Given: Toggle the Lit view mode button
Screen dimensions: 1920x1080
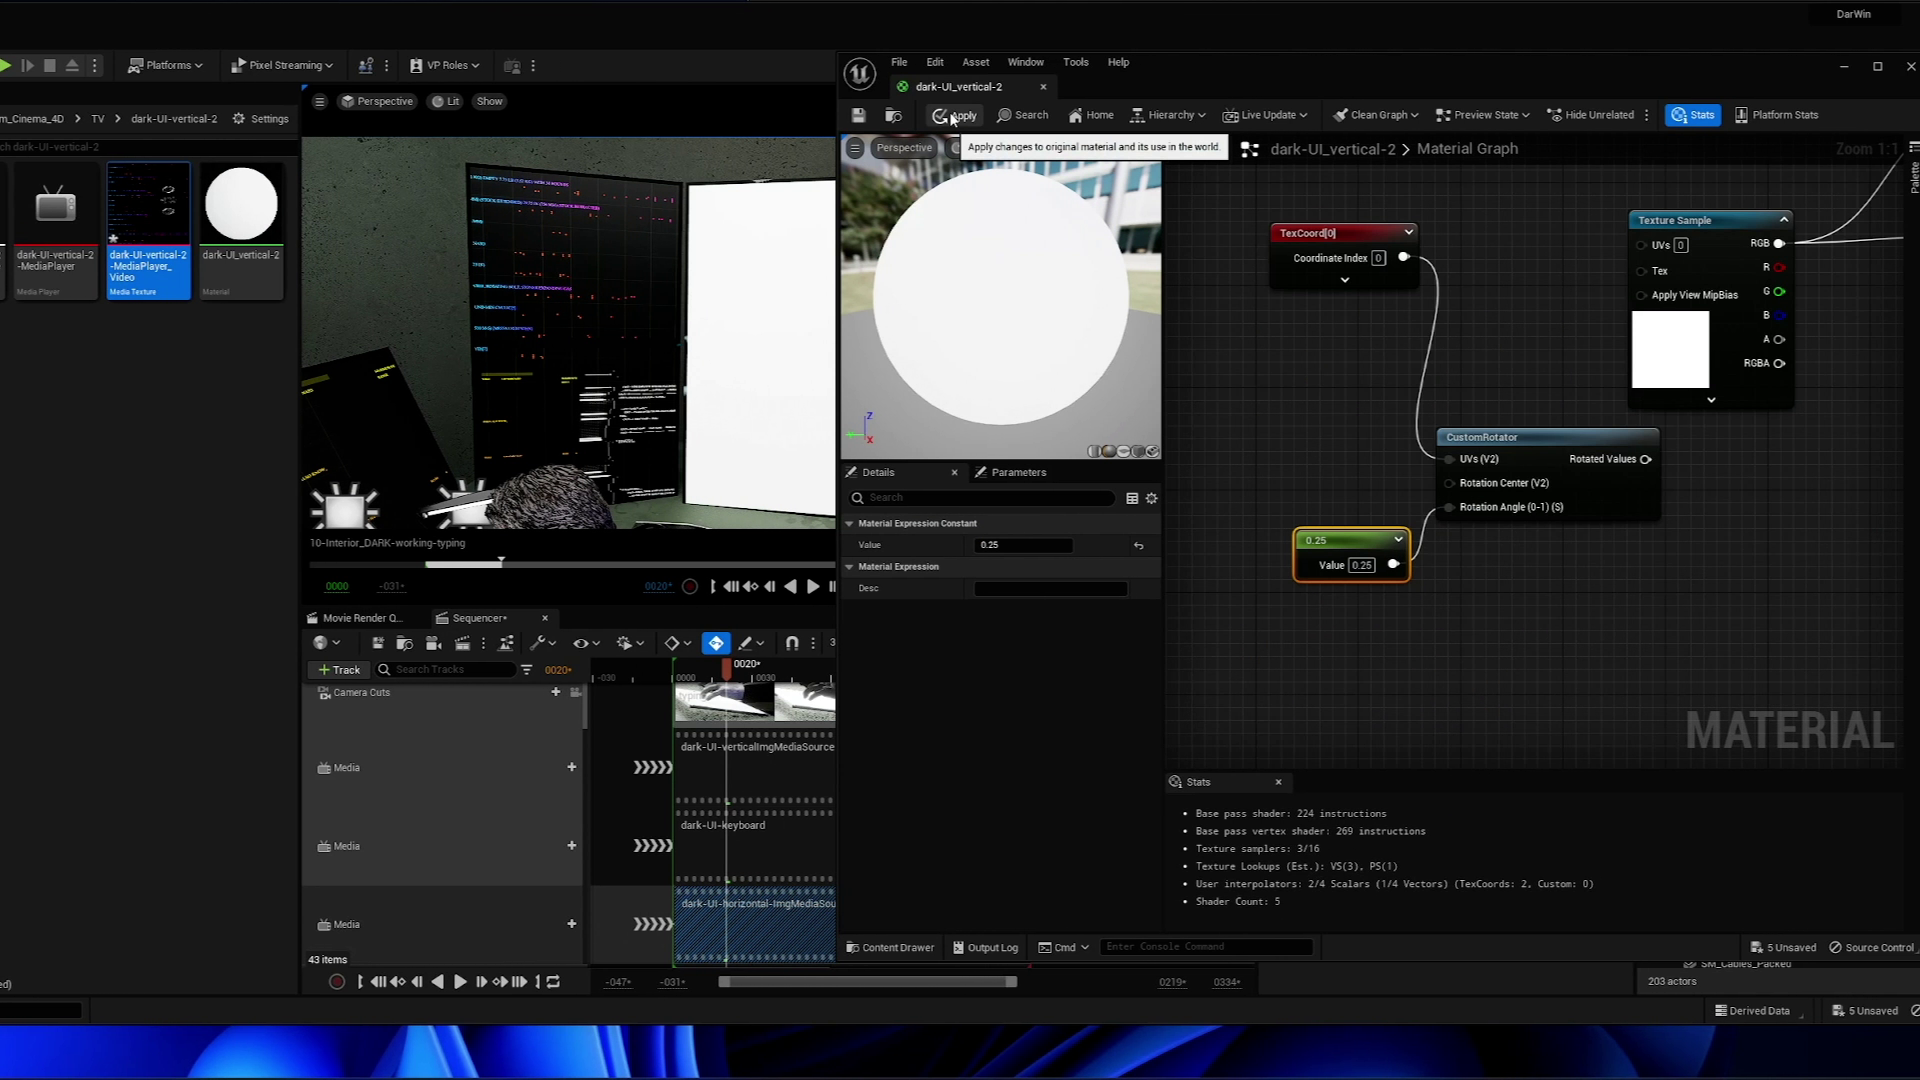Looking at the screenshot, I should [446, 101].
